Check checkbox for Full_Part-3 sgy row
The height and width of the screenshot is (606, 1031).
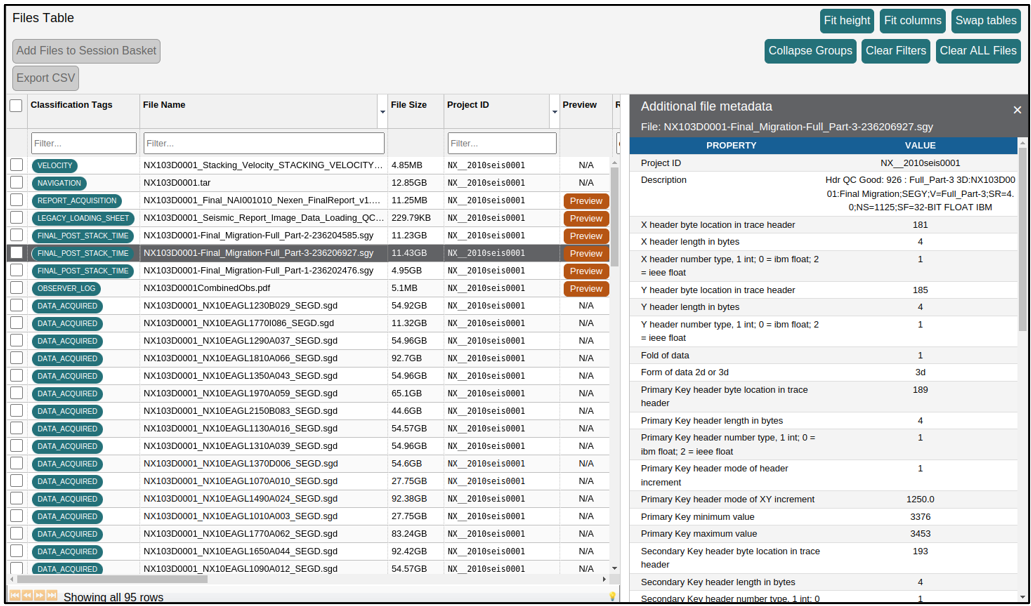(x=16, y=253)
